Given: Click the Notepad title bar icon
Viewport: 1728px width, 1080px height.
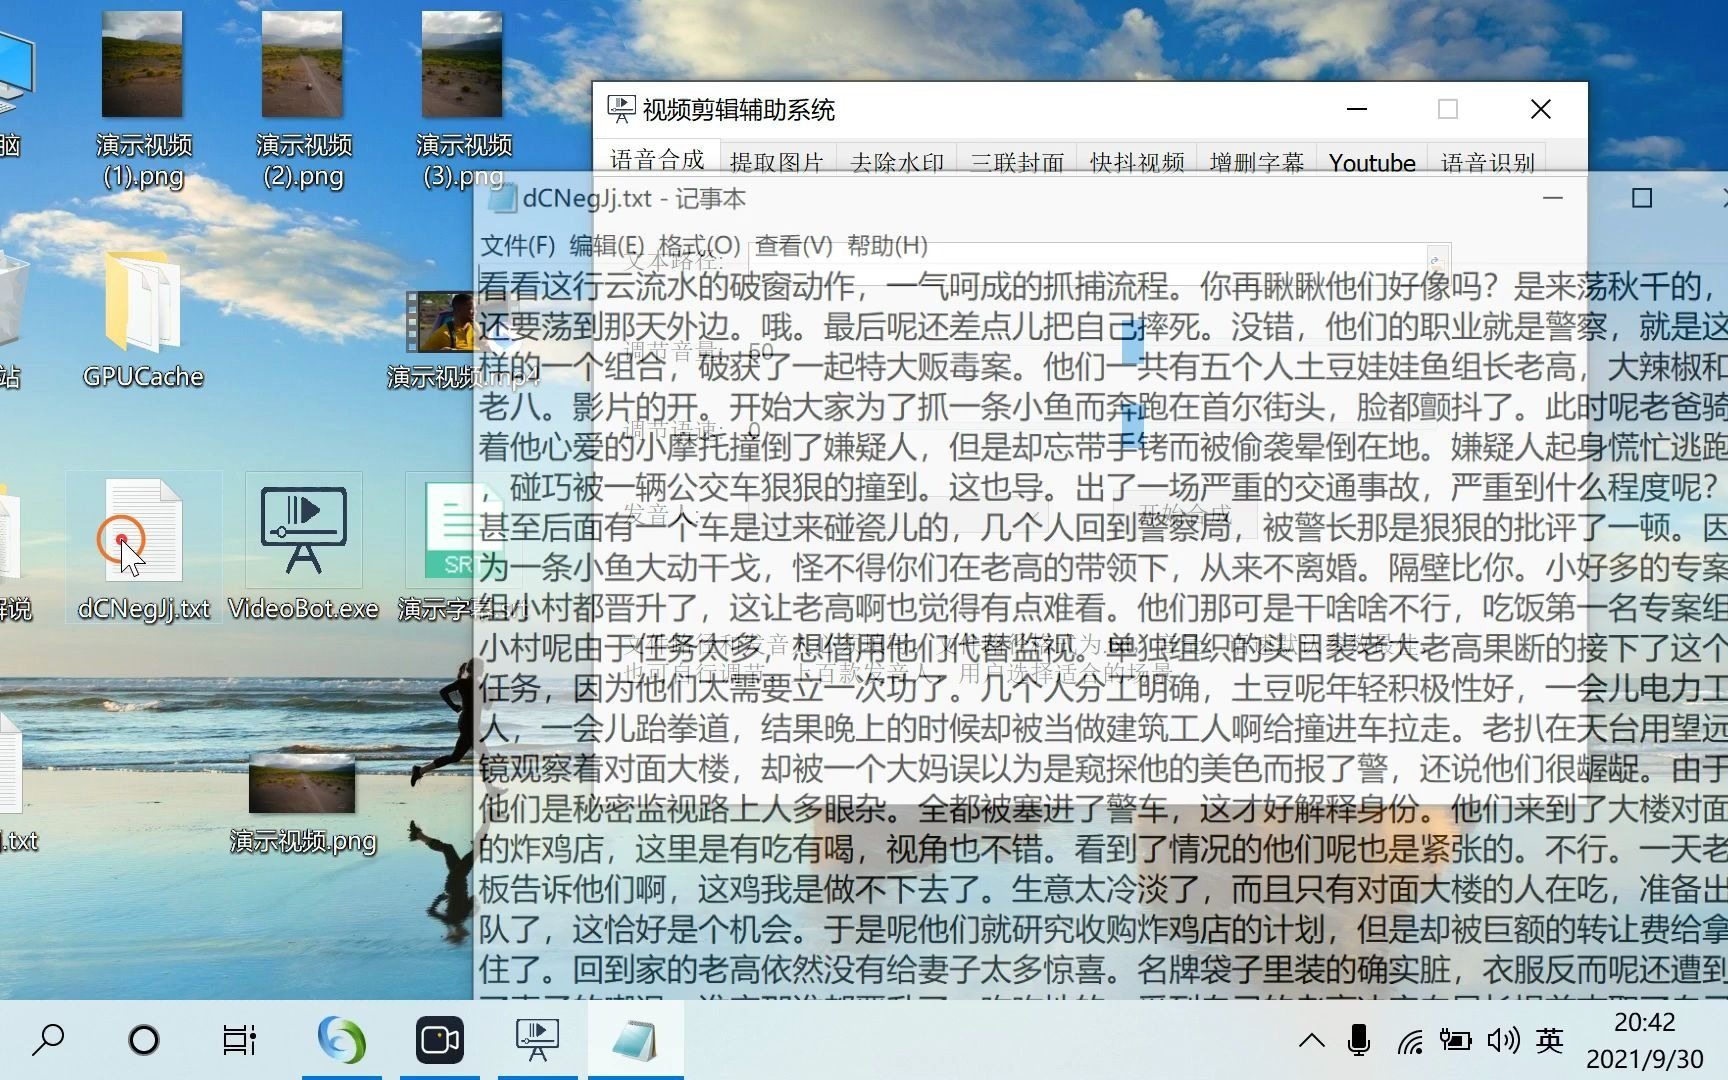Looking at the screenshot, I should pyautogui.click(x=502, y=198).
